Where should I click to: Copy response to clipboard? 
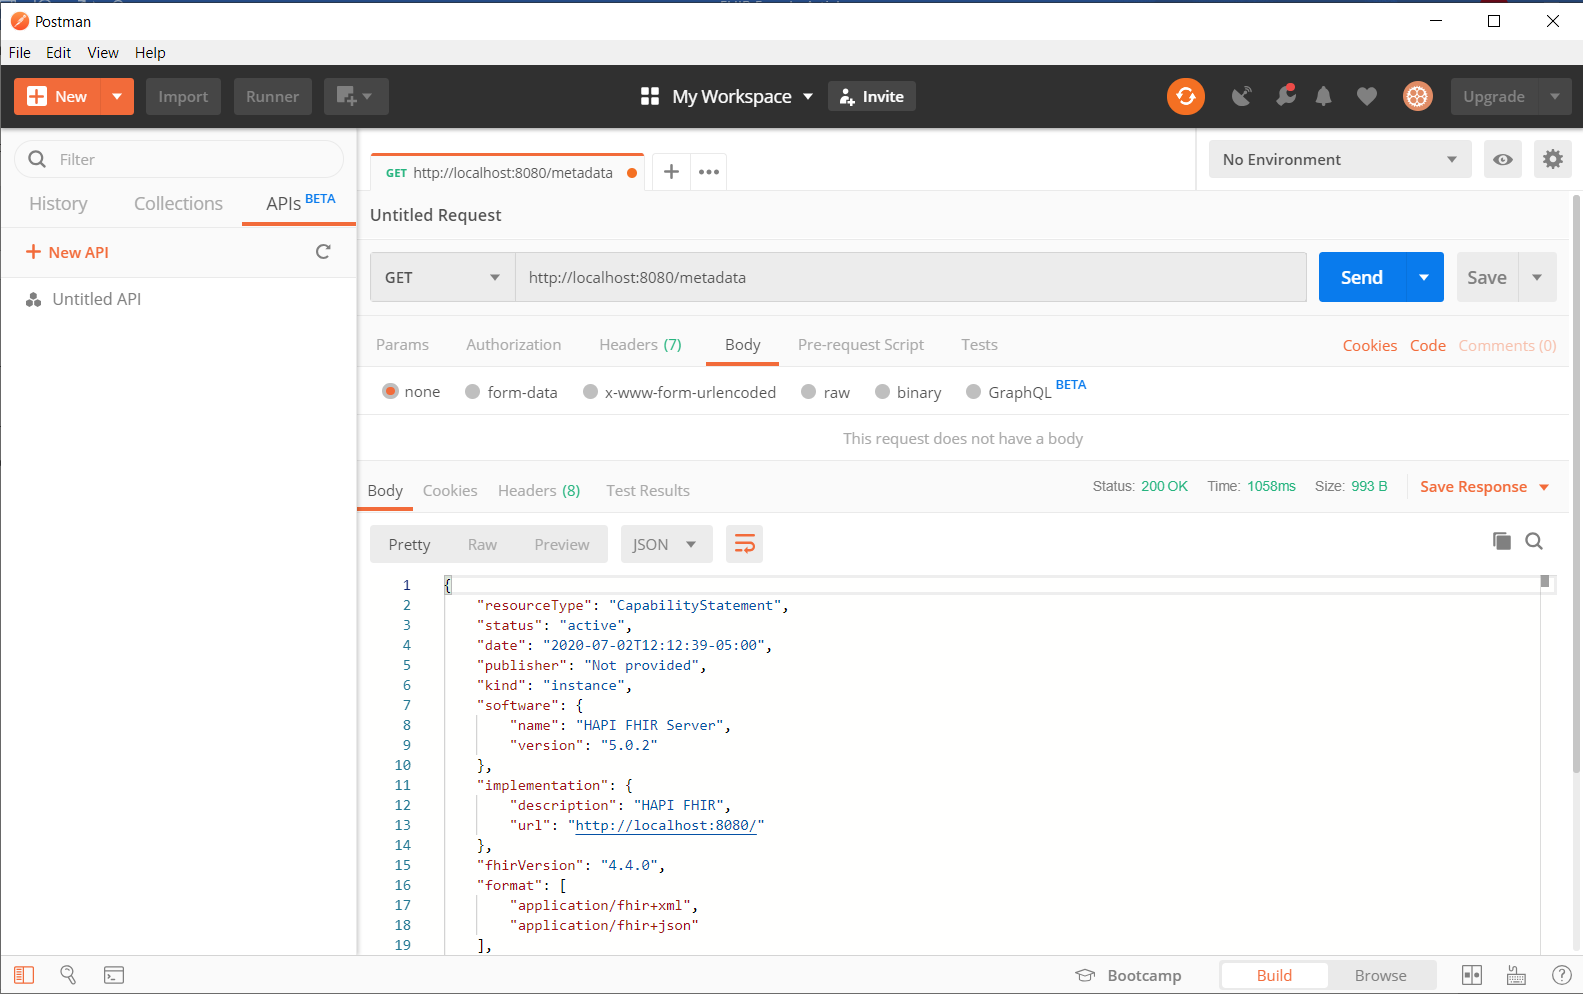pos(1501,541)
